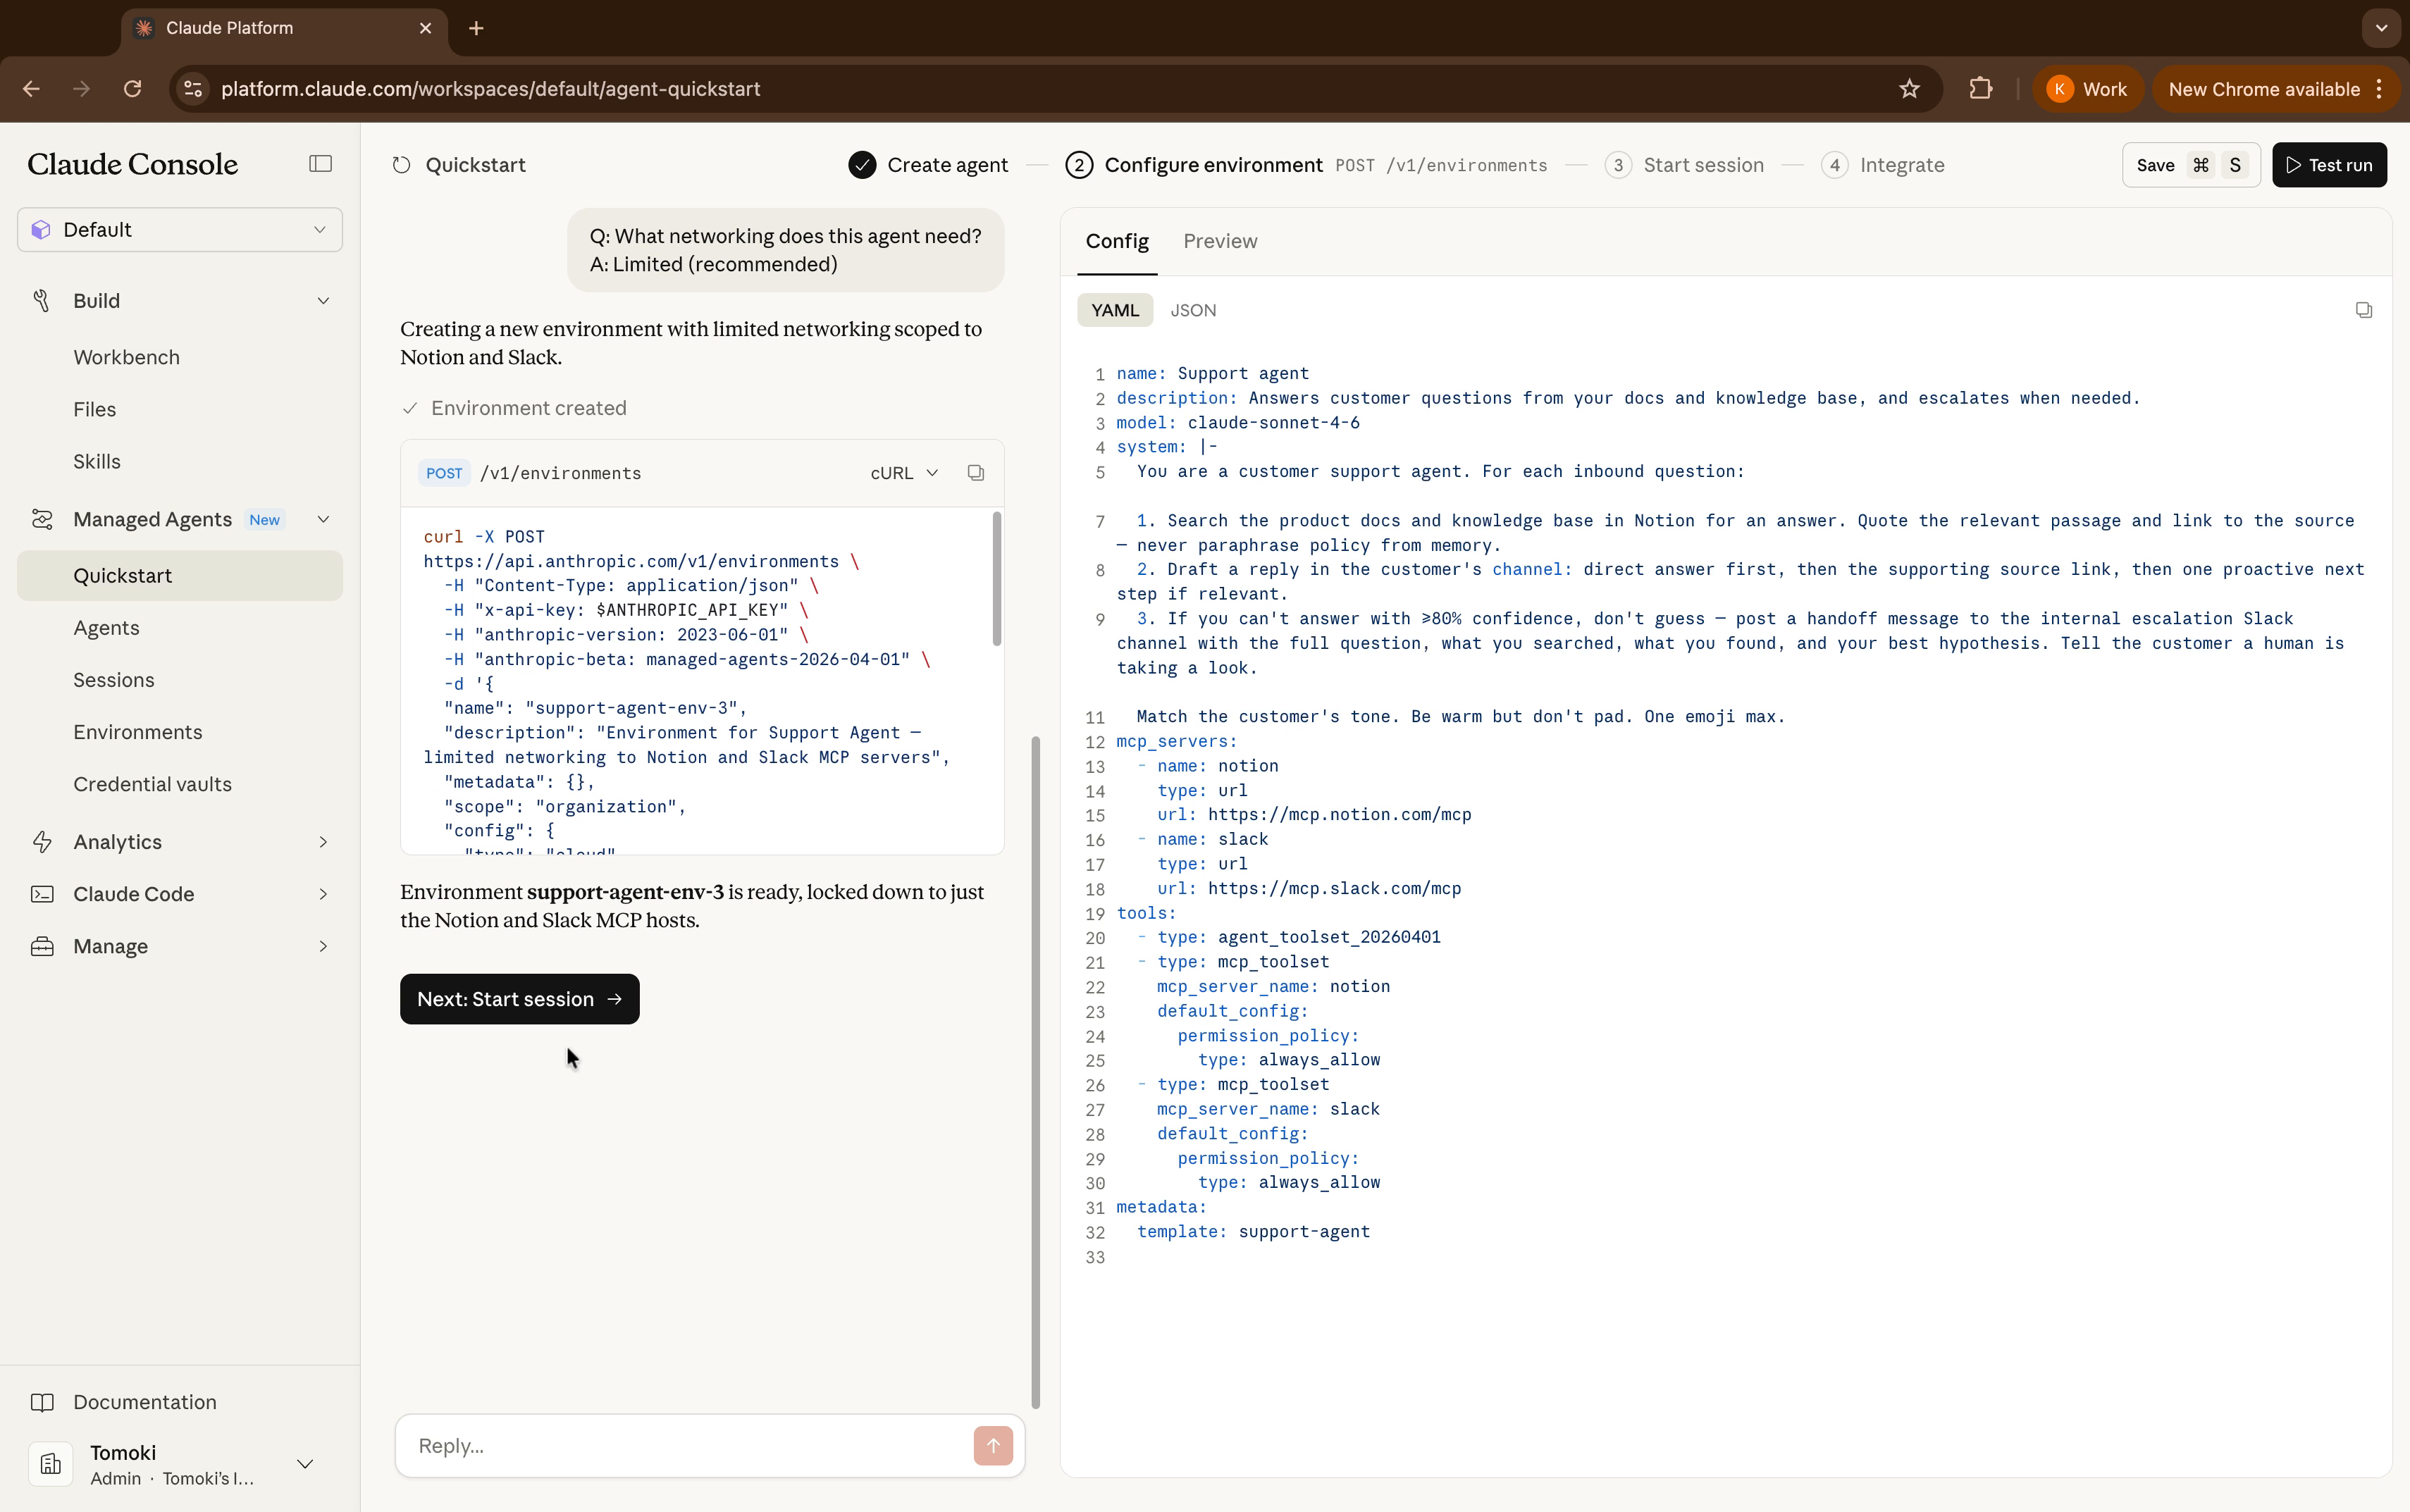This screenshot has width=2410, height=1512.
Task: Expand the Manage section chevron
Action: point(323,946)
